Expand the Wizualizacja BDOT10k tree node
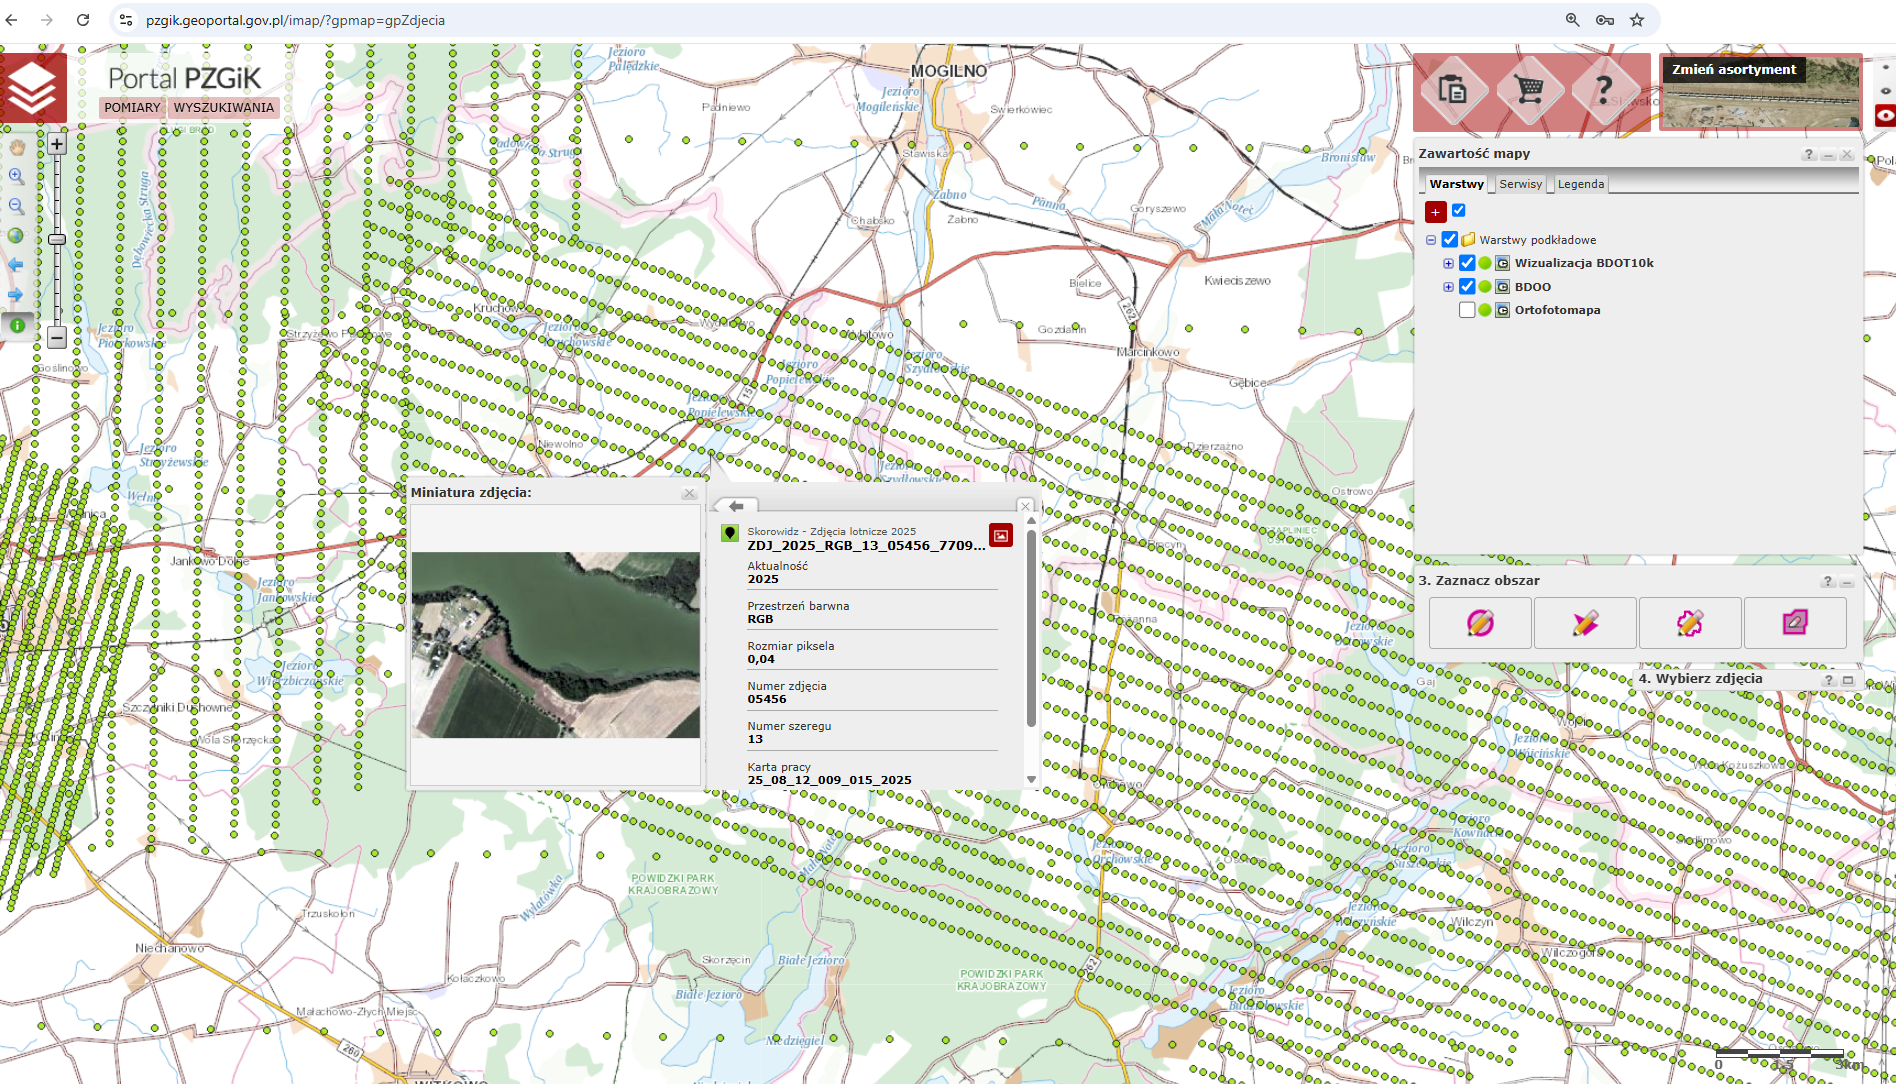The height and width of the screenshot is (1084, 1896). [1448, 263]
